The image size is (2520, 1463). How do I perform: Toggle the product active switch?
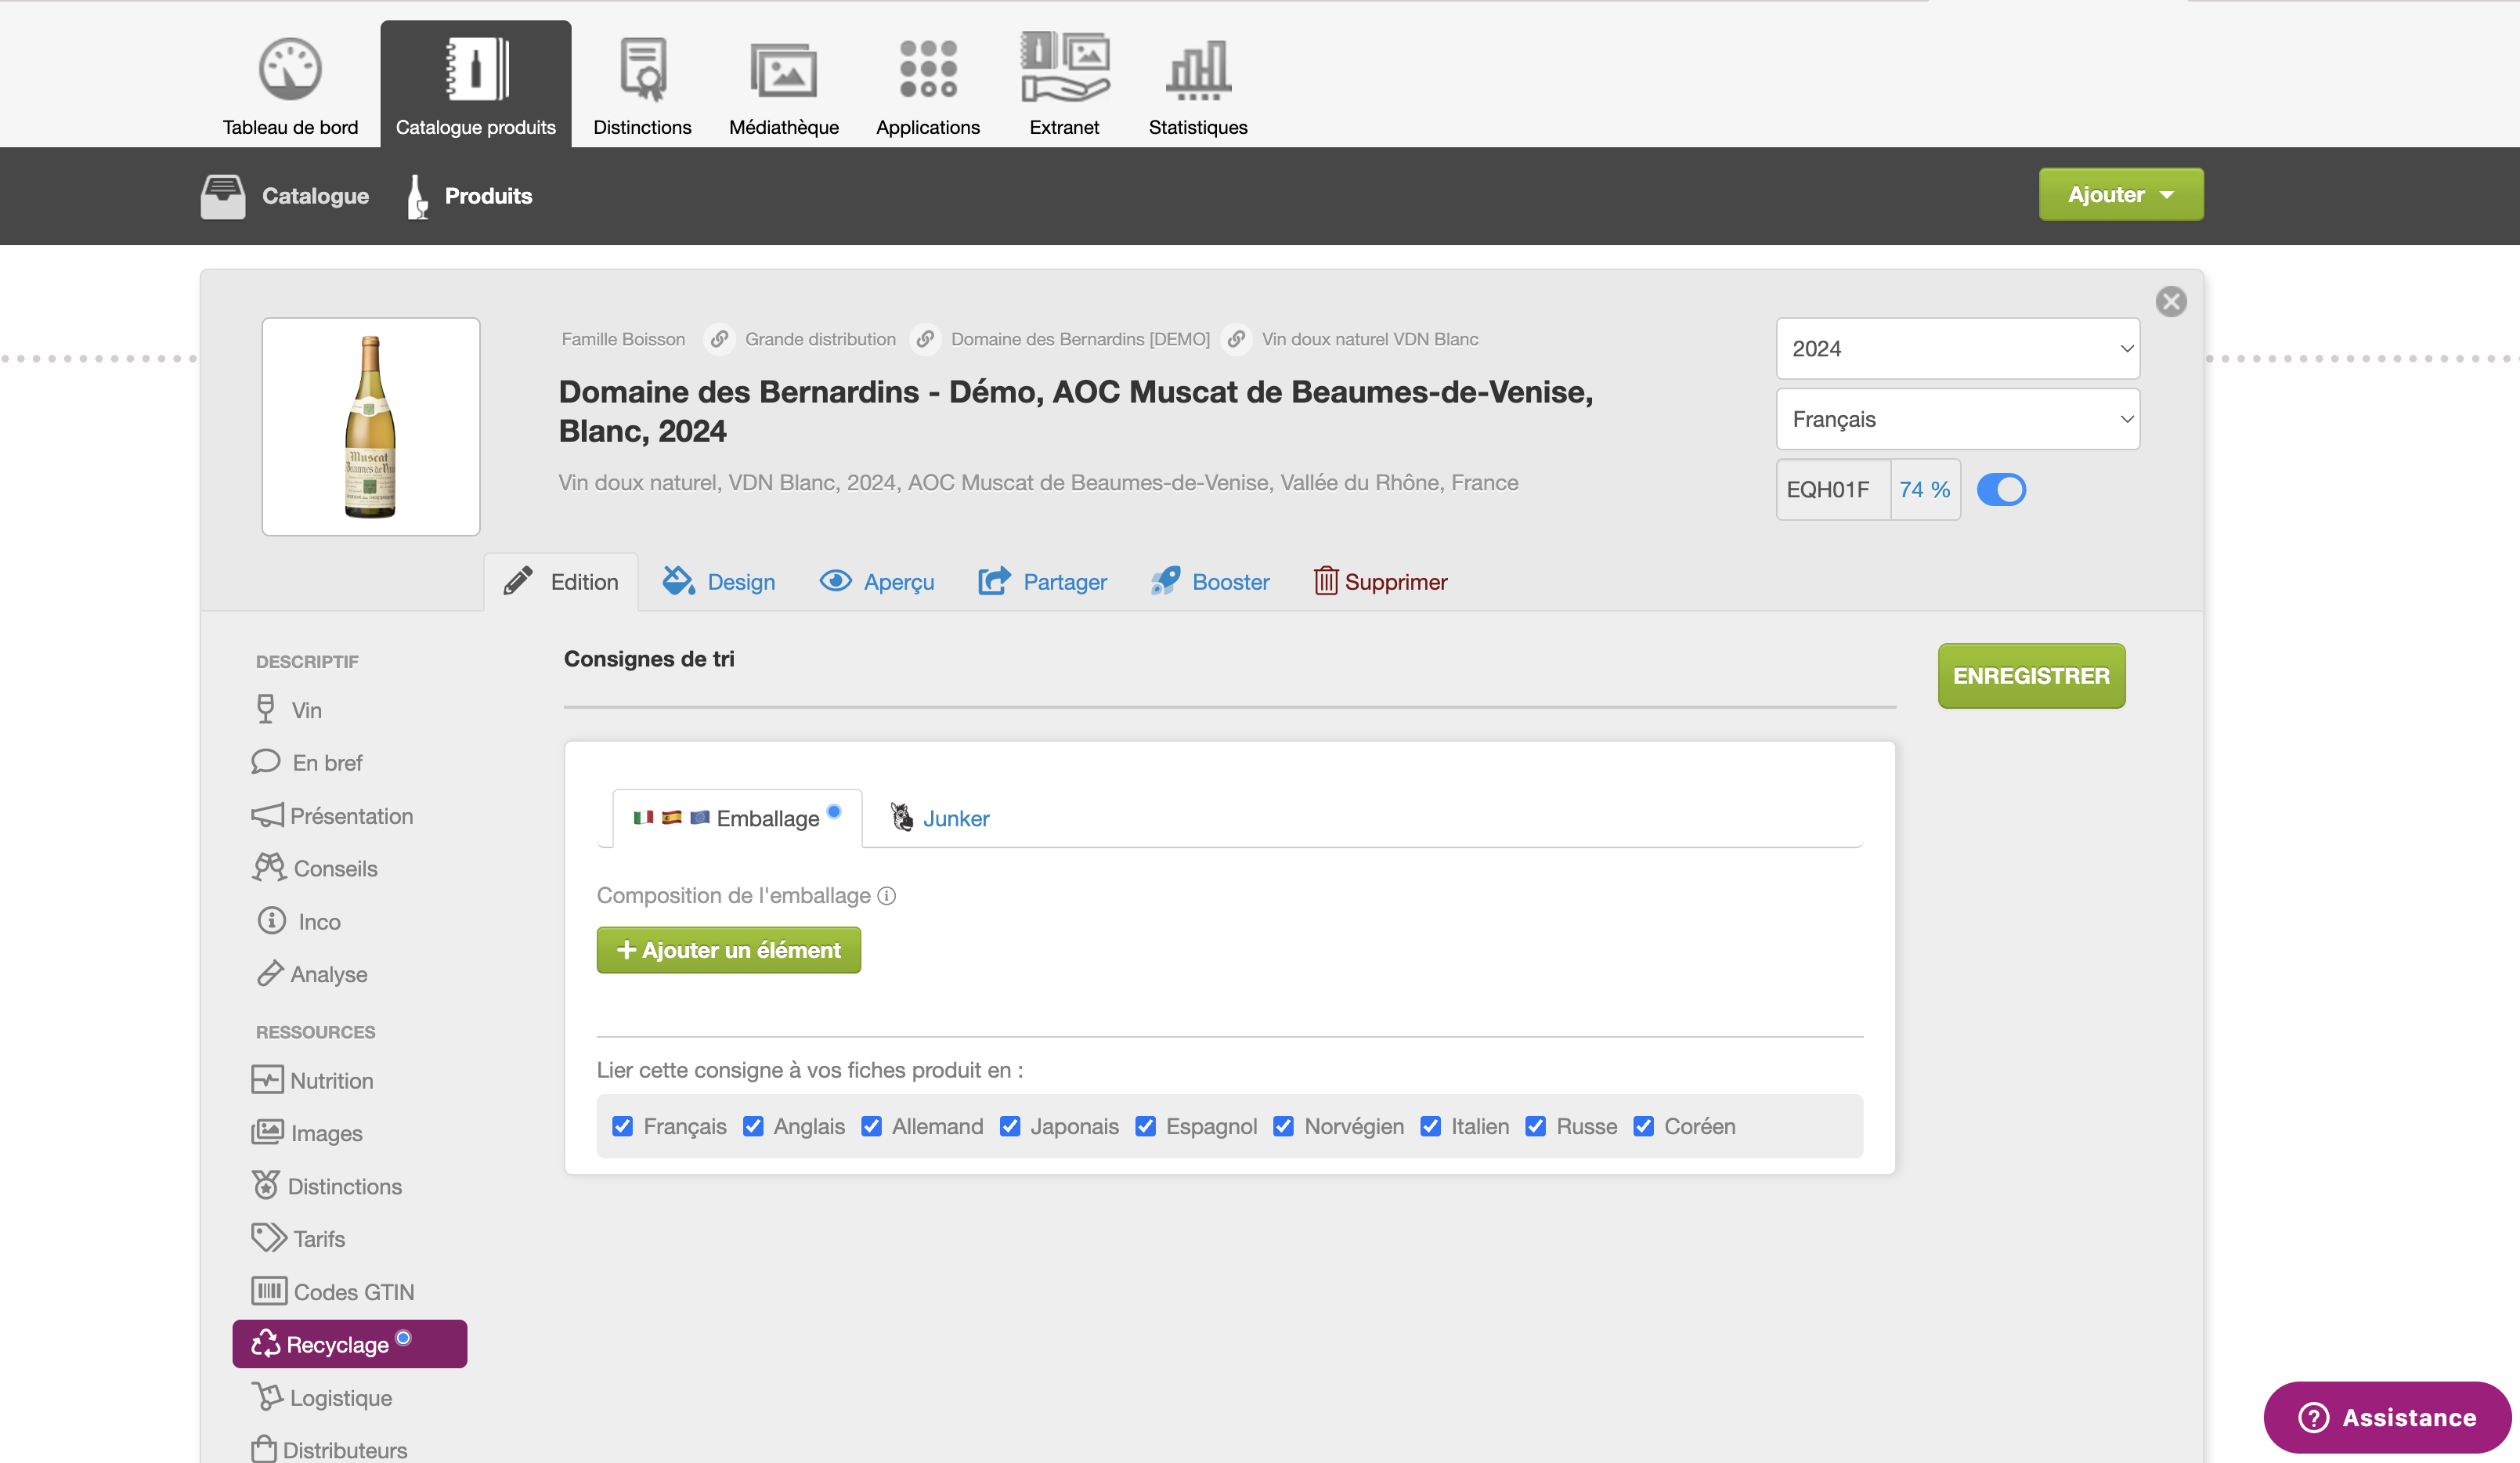click(2001, 490)
